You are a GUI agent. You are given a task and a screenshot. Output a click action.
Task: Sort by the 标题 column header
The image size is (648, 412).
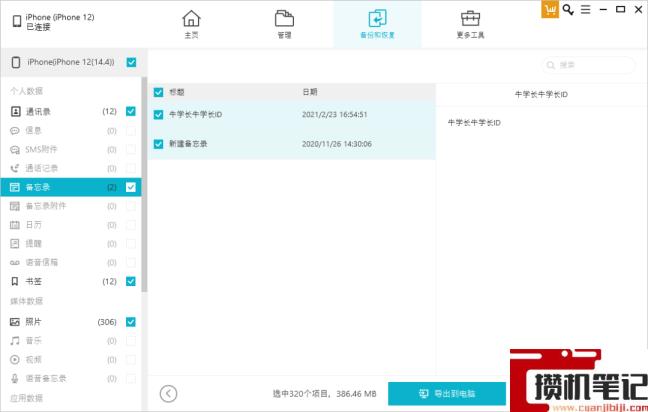coord(176,92)
